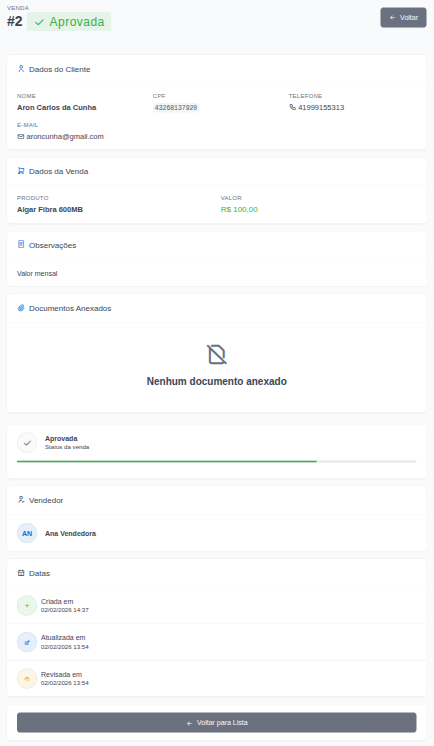Click the sale number #2 heading
434x746 pixels.
pyautogui.click(x=15, y=21)
